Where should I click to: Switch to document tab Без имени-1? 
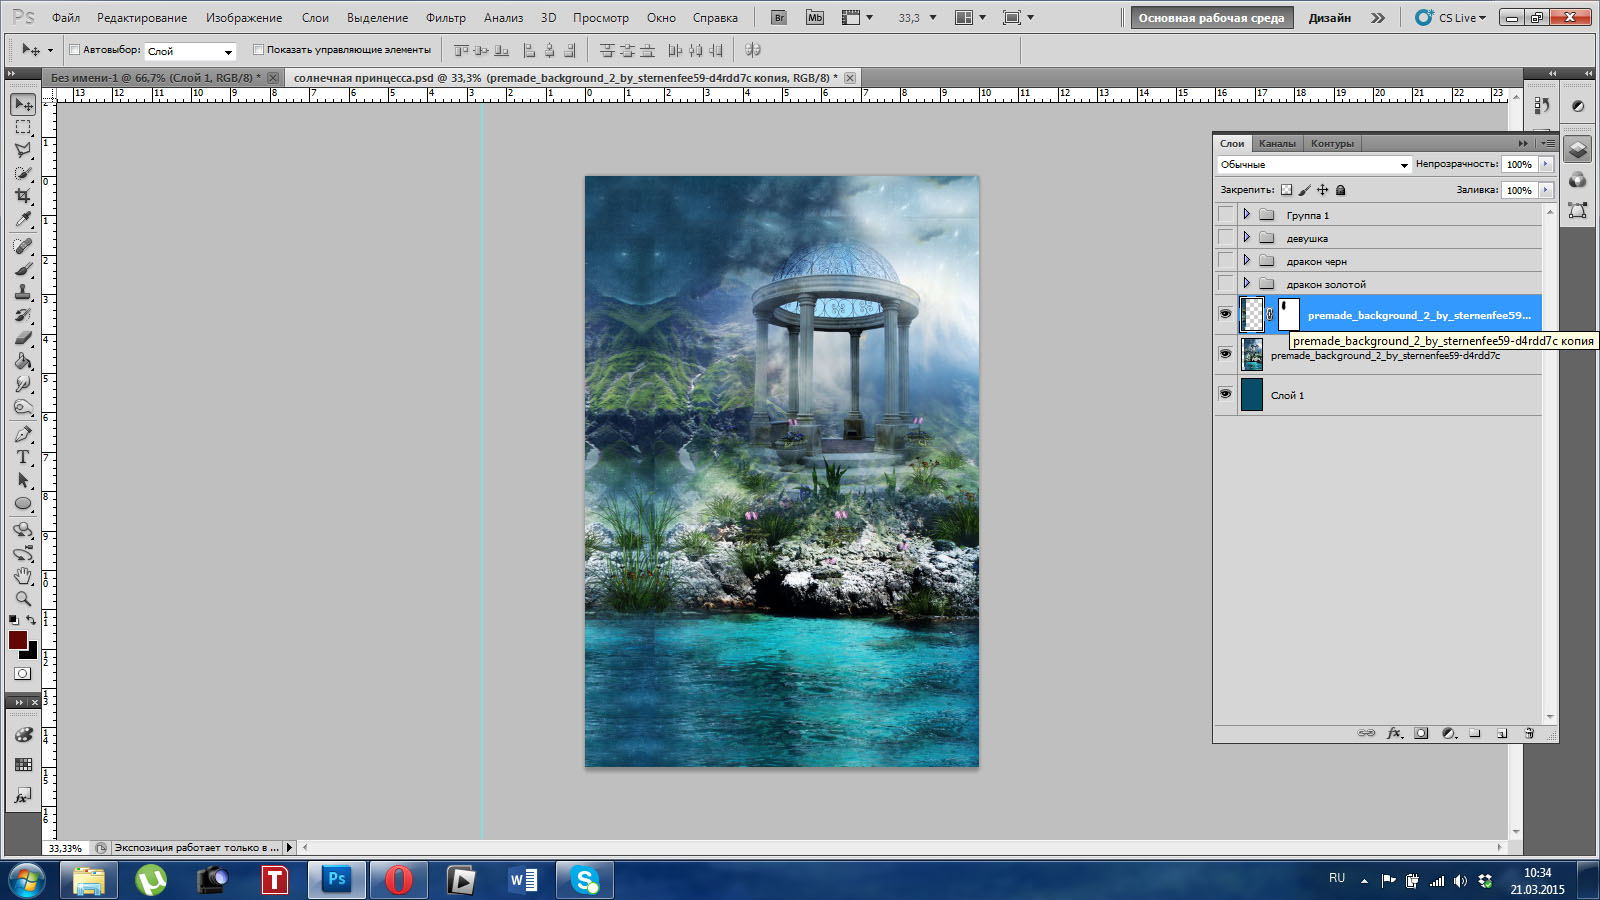(x=155, y=77)
